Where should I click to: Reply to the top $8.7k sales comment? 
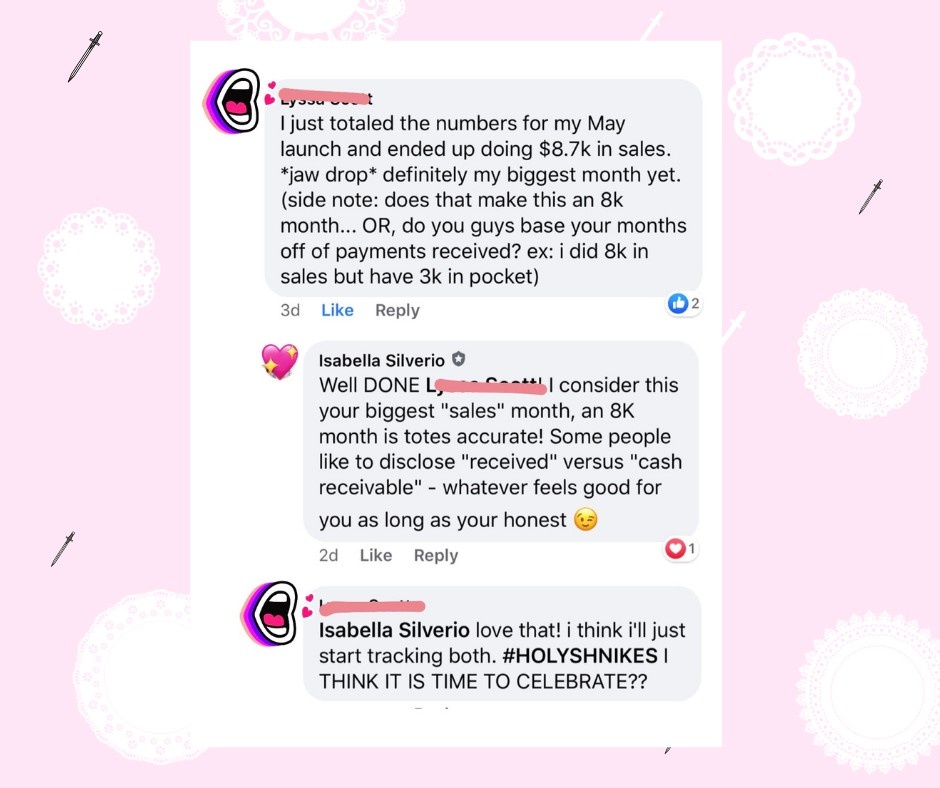[x=397, y=310]
